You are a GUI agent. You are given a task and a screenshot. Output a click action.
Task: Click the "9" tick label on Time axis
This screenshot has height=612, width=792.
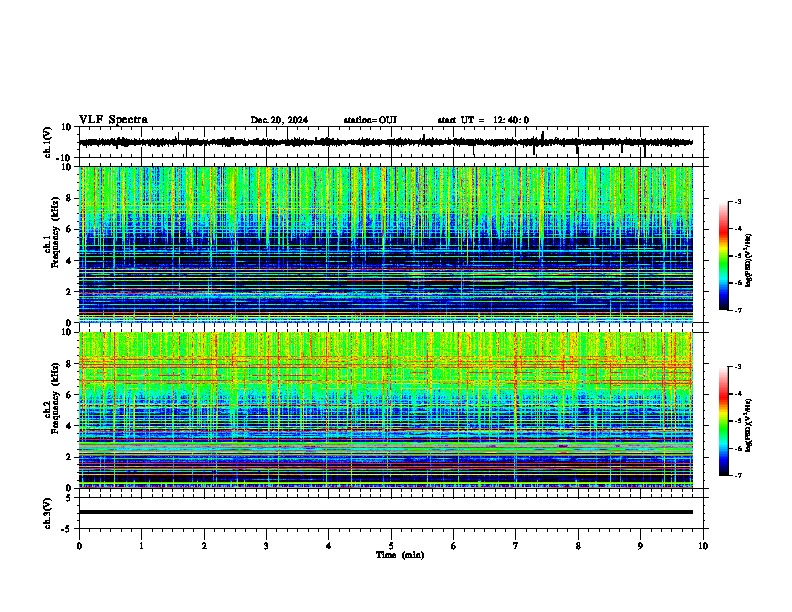coord(640,546)
